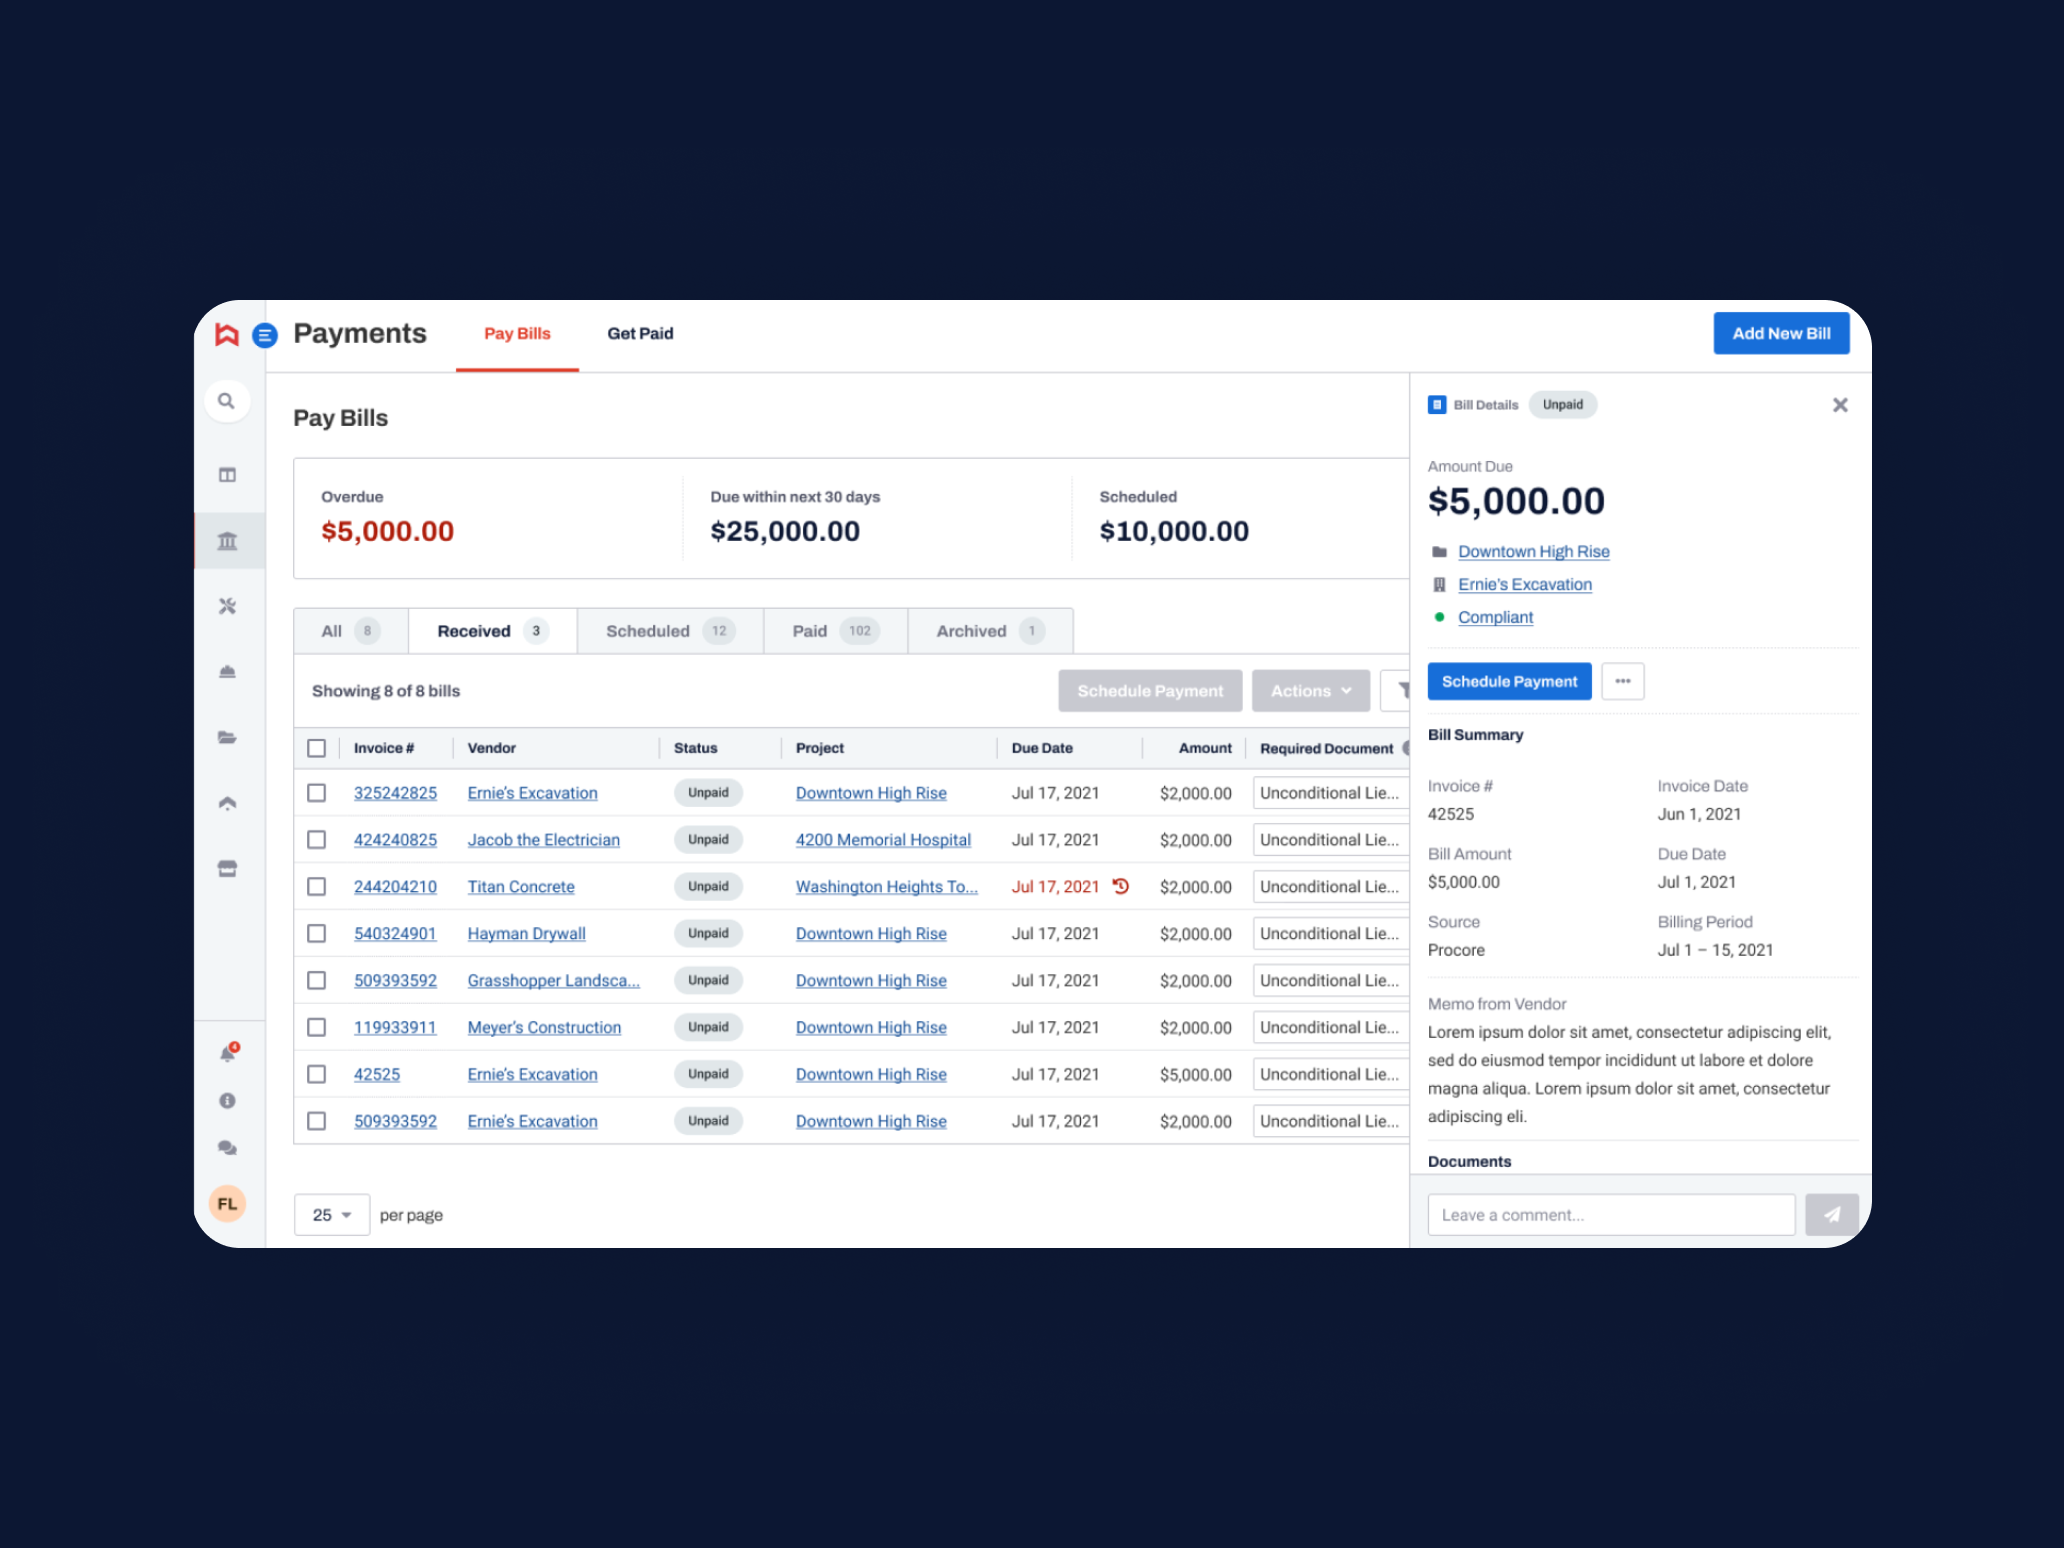Click the chat conversations sidebar icon
The height and width of the screenshot is (1548, 2064).
pyautogui.click(x=228, y=1148)
